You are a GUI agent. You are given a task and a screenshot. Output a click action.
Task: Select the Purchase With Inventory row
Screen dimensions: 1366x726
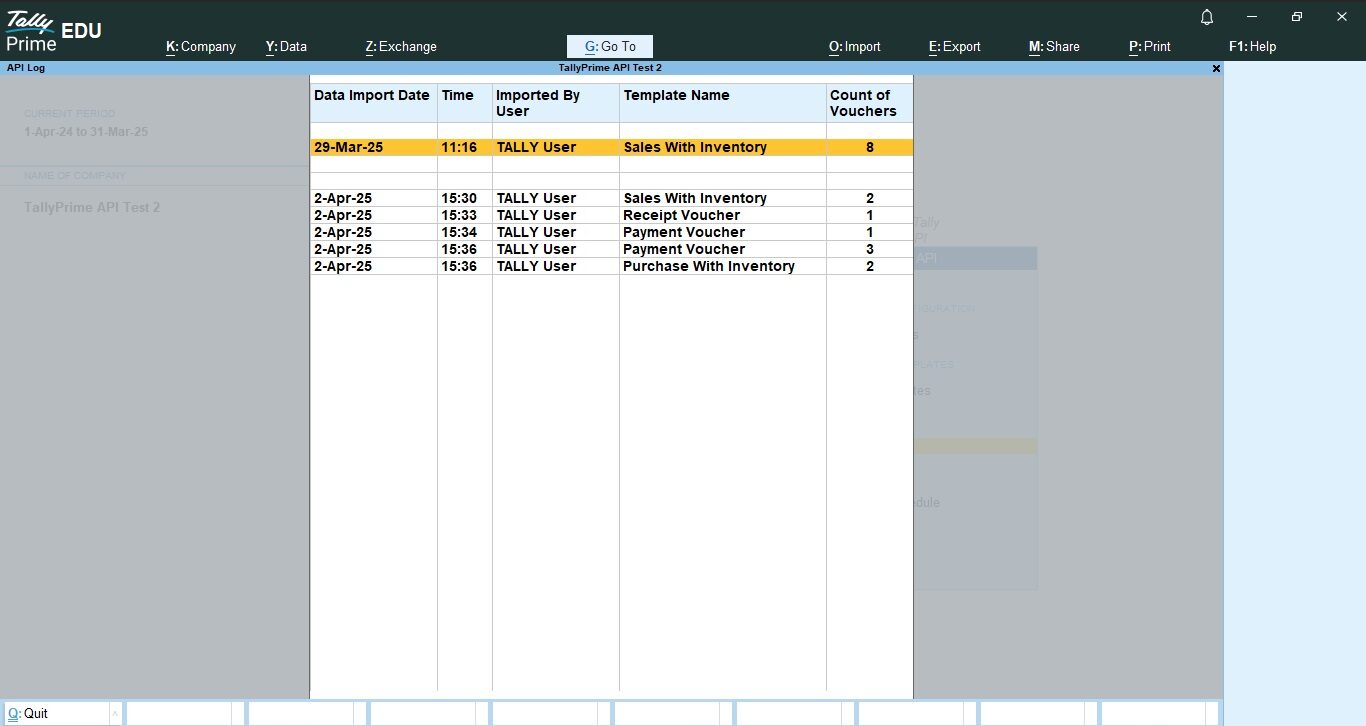coord(612,266)
